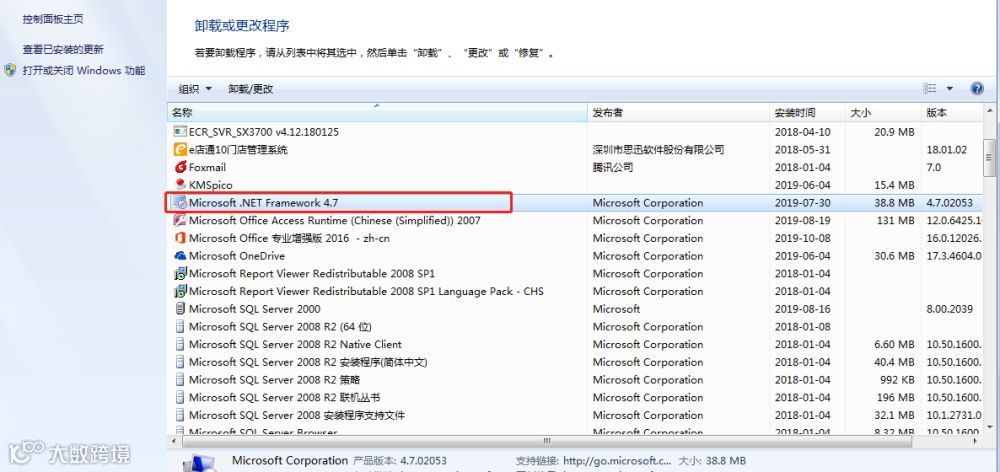Click size cell 131 MB

895,221
